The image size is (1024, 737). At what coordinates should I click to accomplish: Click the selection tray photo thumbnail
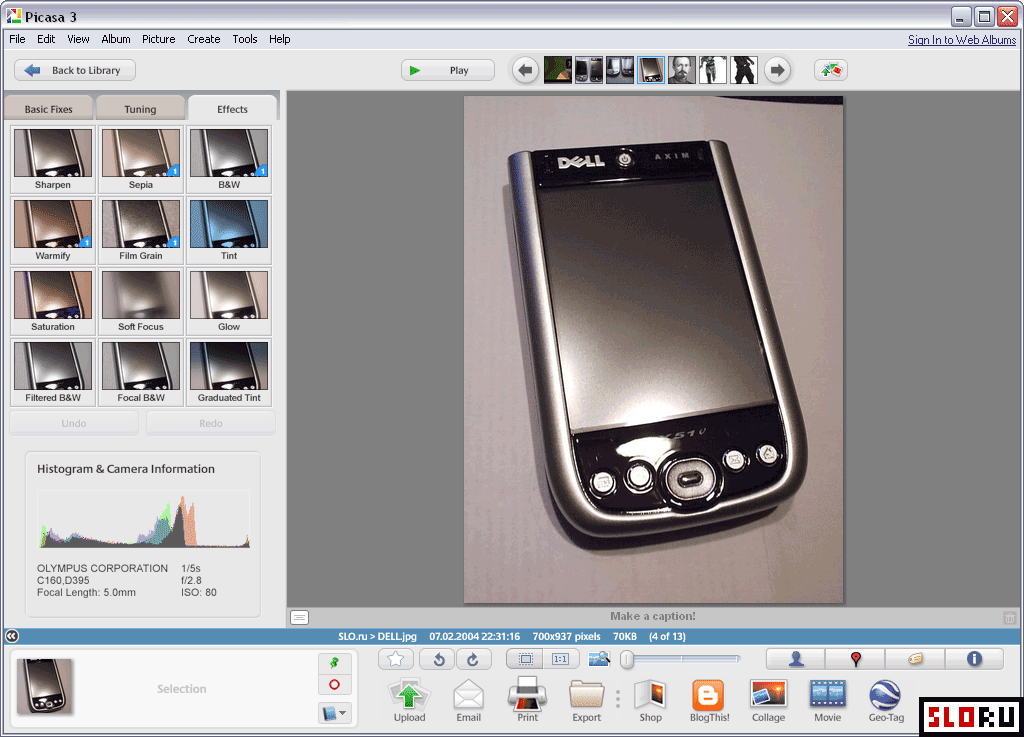tap(44, 686)
